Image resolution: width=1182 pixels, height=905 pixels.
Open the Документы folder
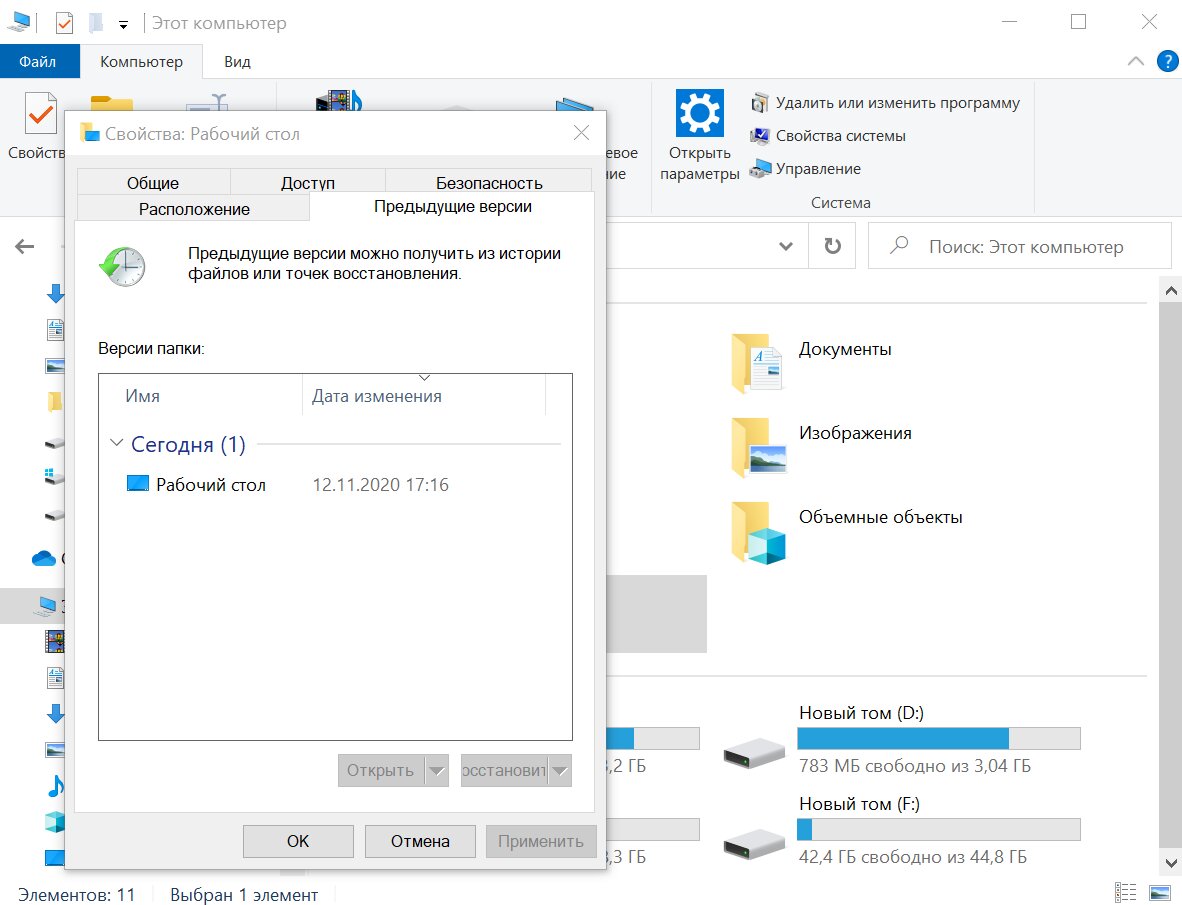coord(811,363)
